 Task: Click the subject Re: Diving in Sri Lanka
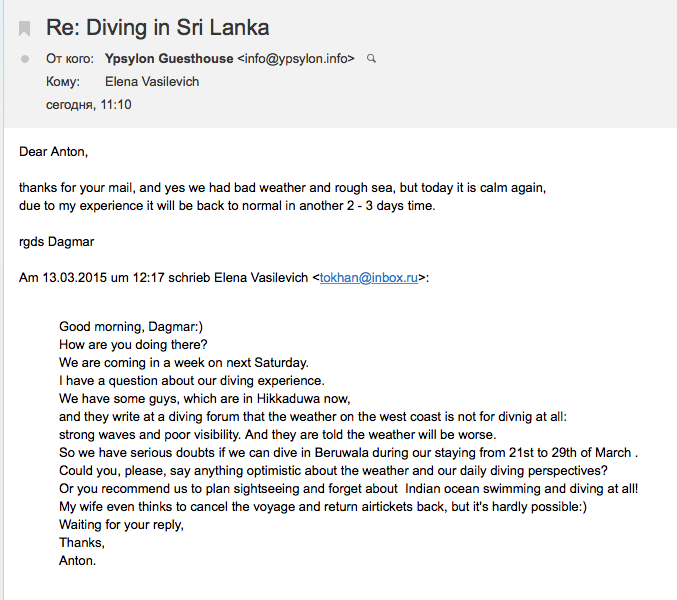click(x=158, y=28)
